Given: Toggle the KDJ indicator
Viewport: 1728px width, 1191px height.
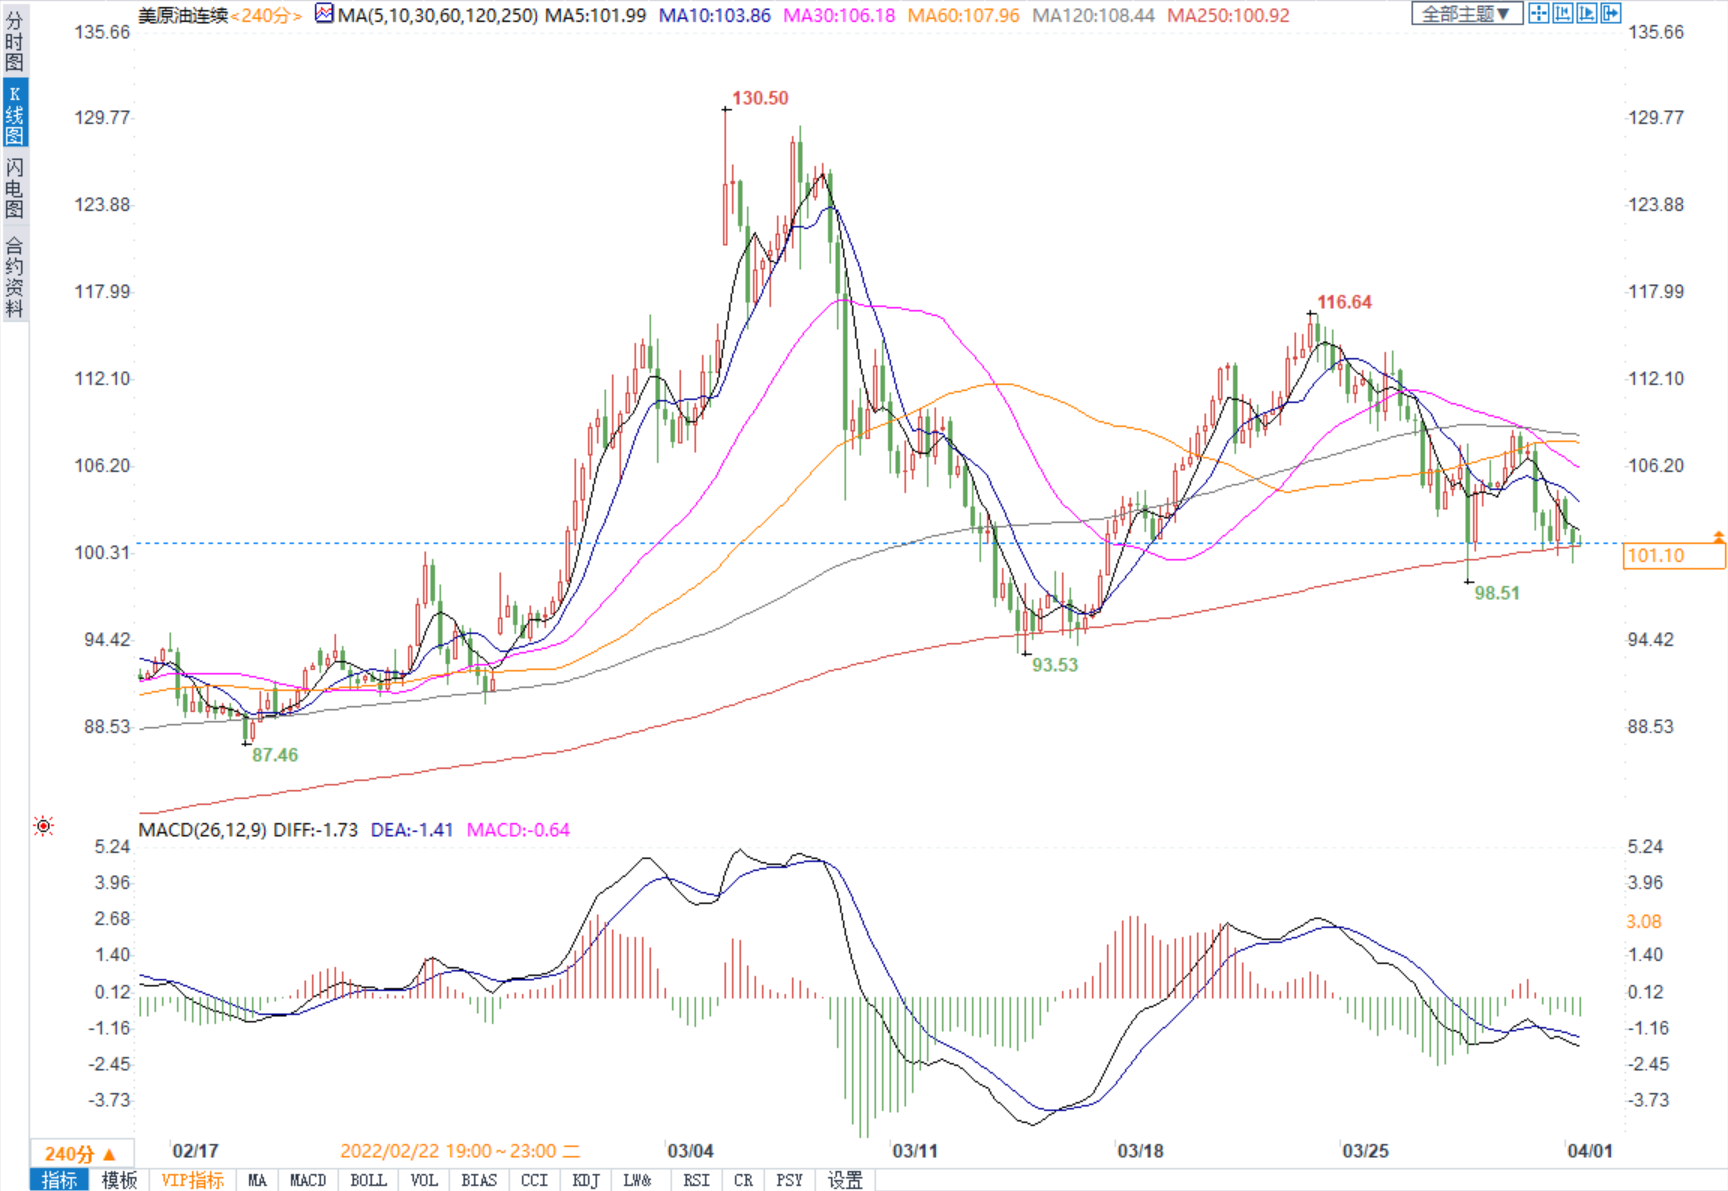Looking at the screenshot, I should pyautogui.click(x=586, y=1180).
